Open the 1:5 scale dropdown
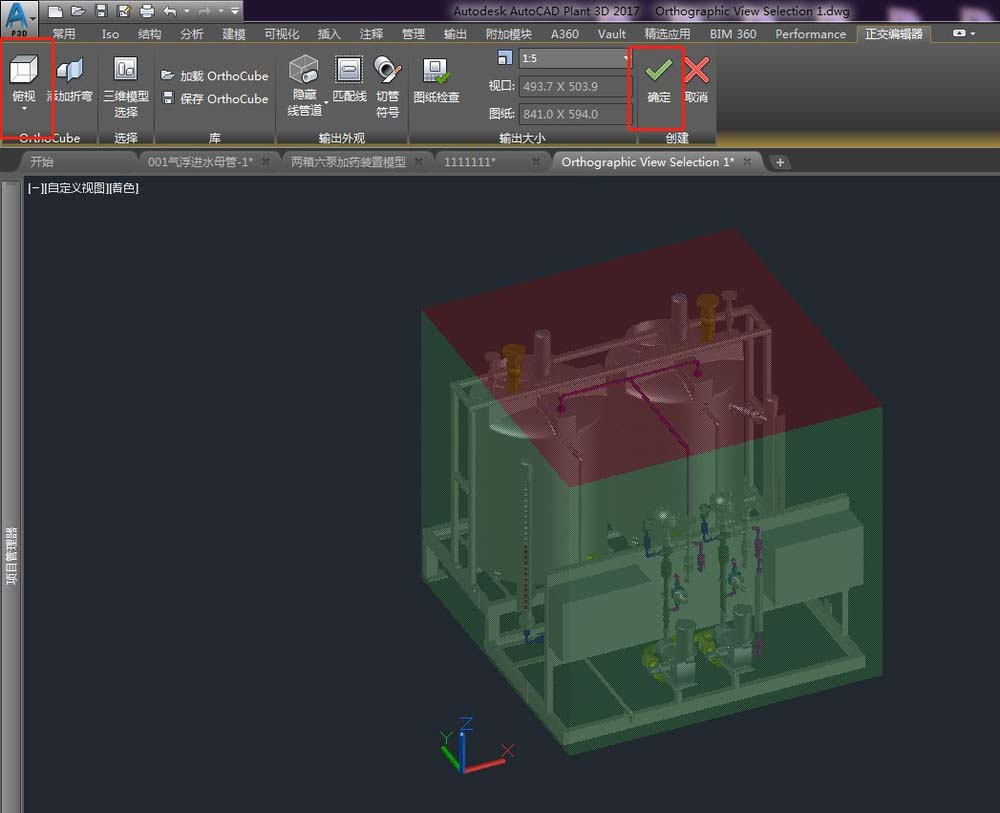The height and width of the screenshot is (813, 1000). click(x=625, y=60)
